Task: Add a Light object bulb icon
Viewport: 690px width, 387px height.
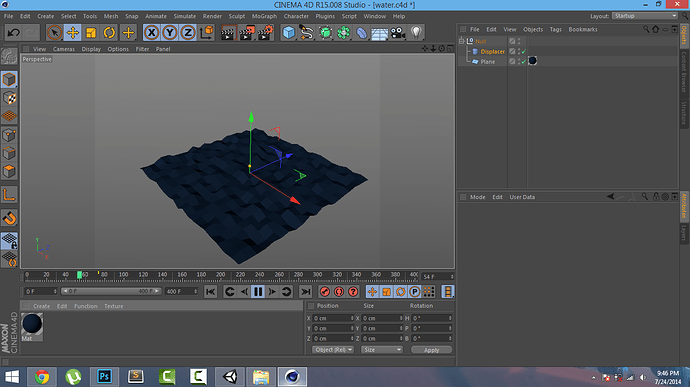Action: (x=416, y=33)
